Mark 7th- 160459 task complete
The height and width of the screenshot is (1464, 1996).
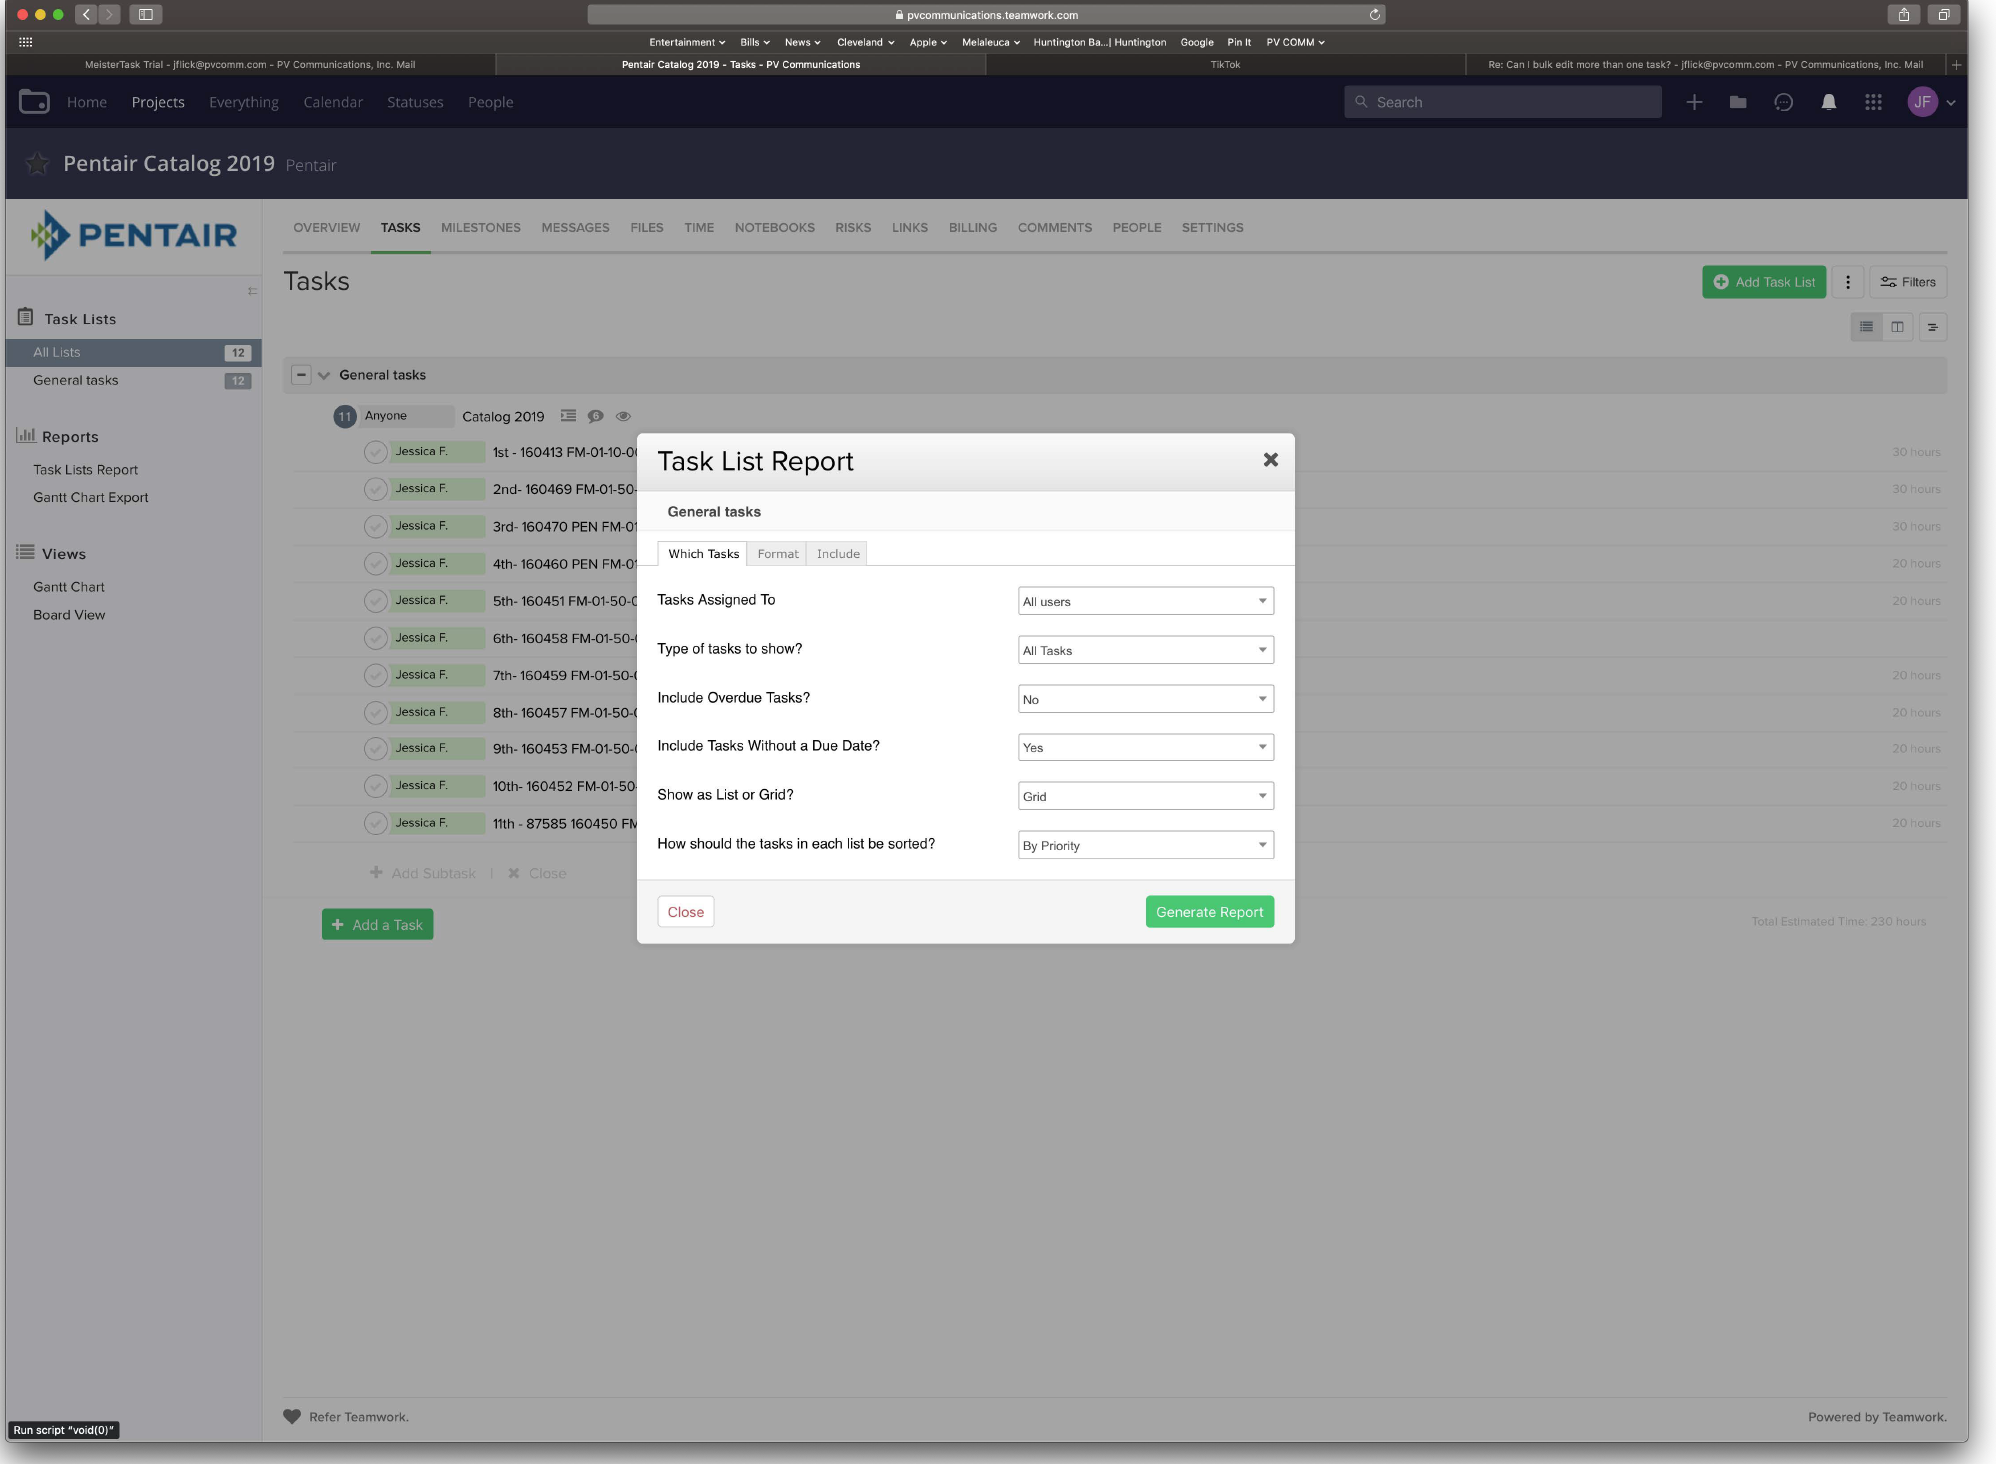click(x=375, y=675)
